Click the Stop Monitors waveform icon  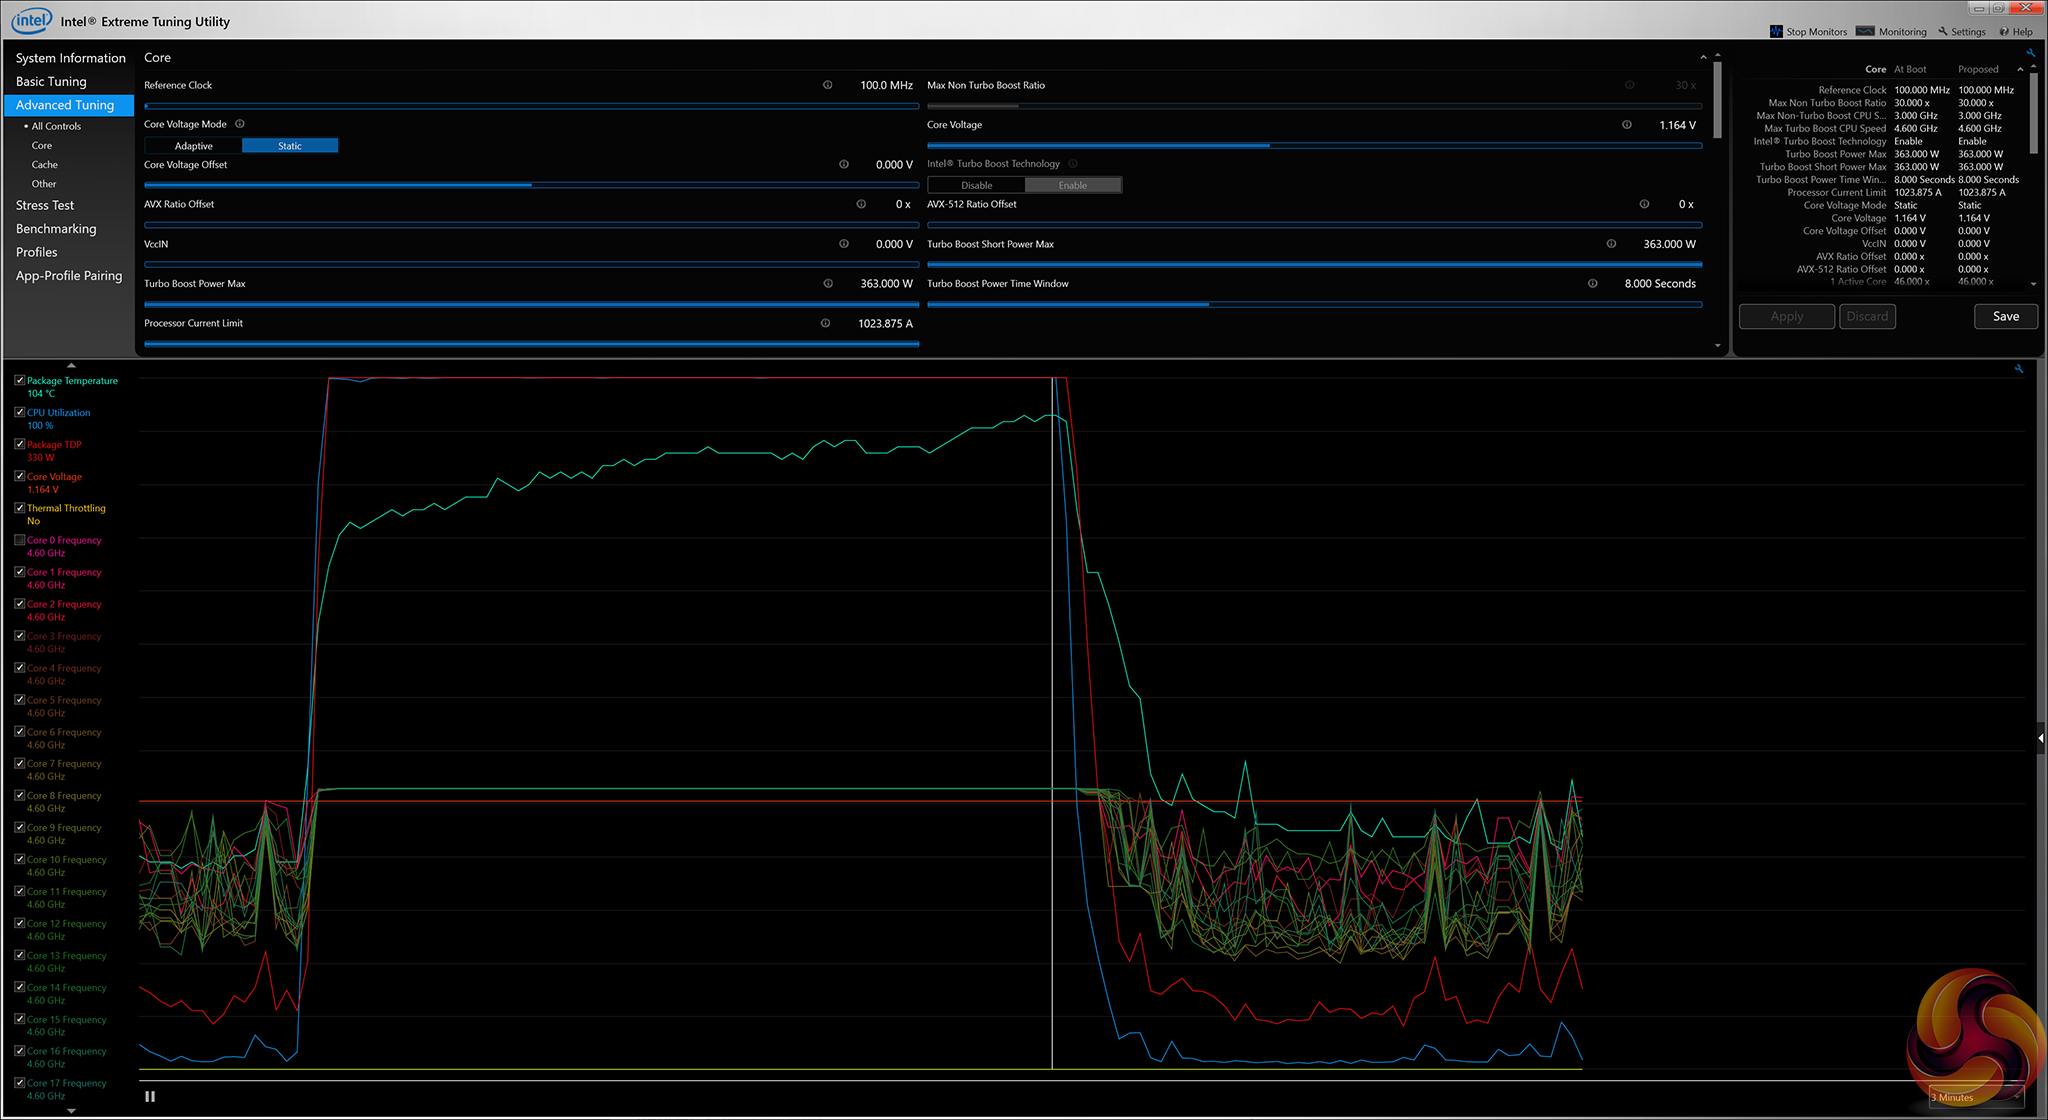click(1776, 31)
